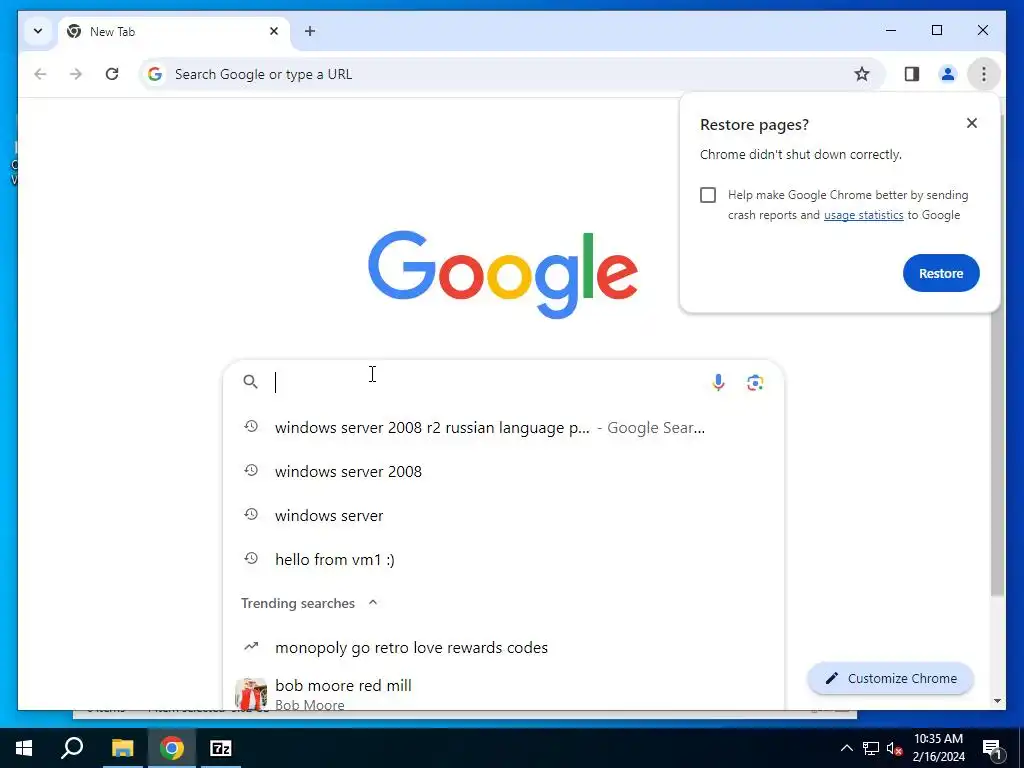Screen dimensions: 1024x768
Task: Show hidden system tray icons
Action: 846,748
